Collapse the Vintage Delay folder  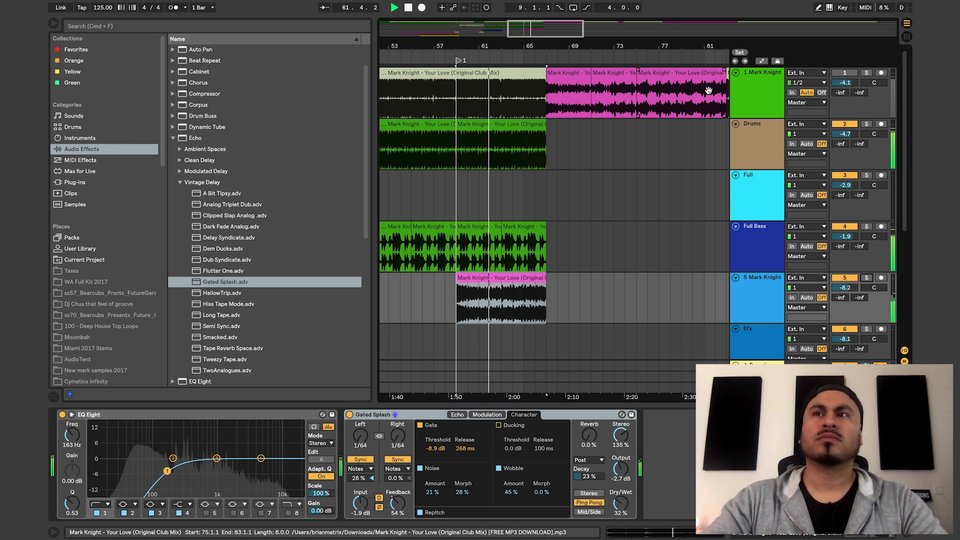point(179,182)
